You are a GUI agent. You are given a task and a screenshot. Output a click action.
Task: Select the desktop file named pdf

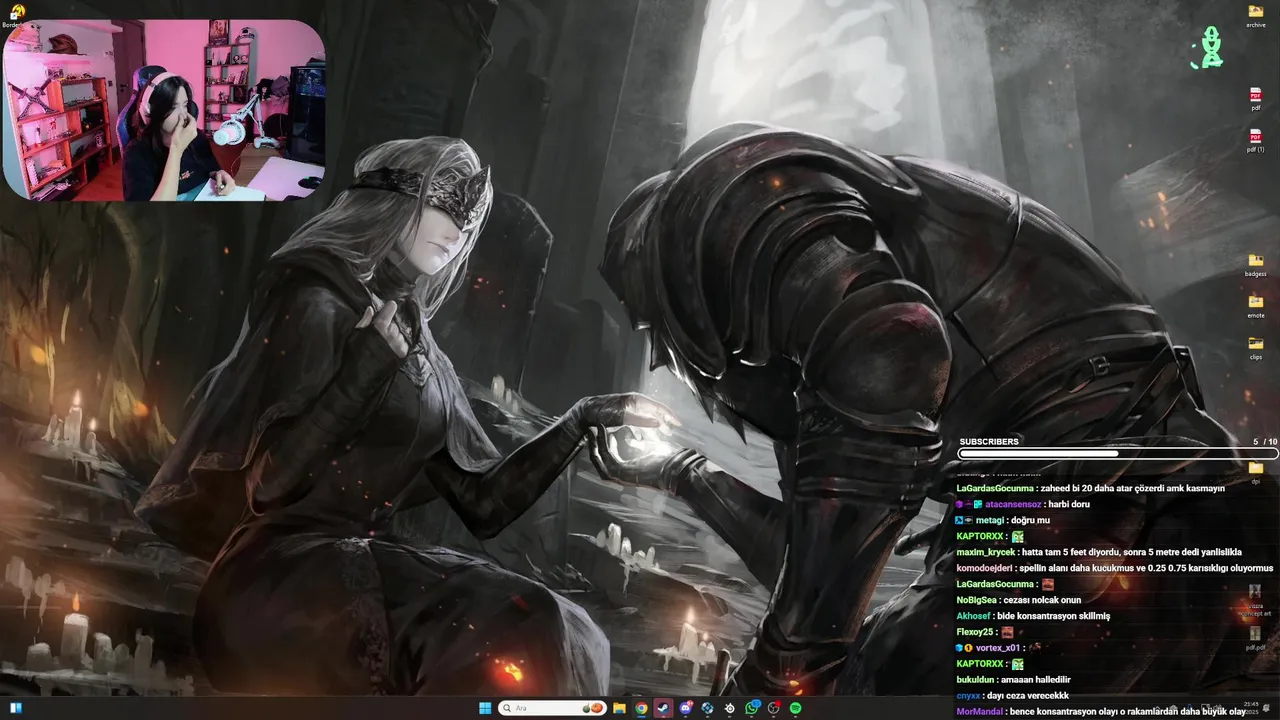(1255, 99)
